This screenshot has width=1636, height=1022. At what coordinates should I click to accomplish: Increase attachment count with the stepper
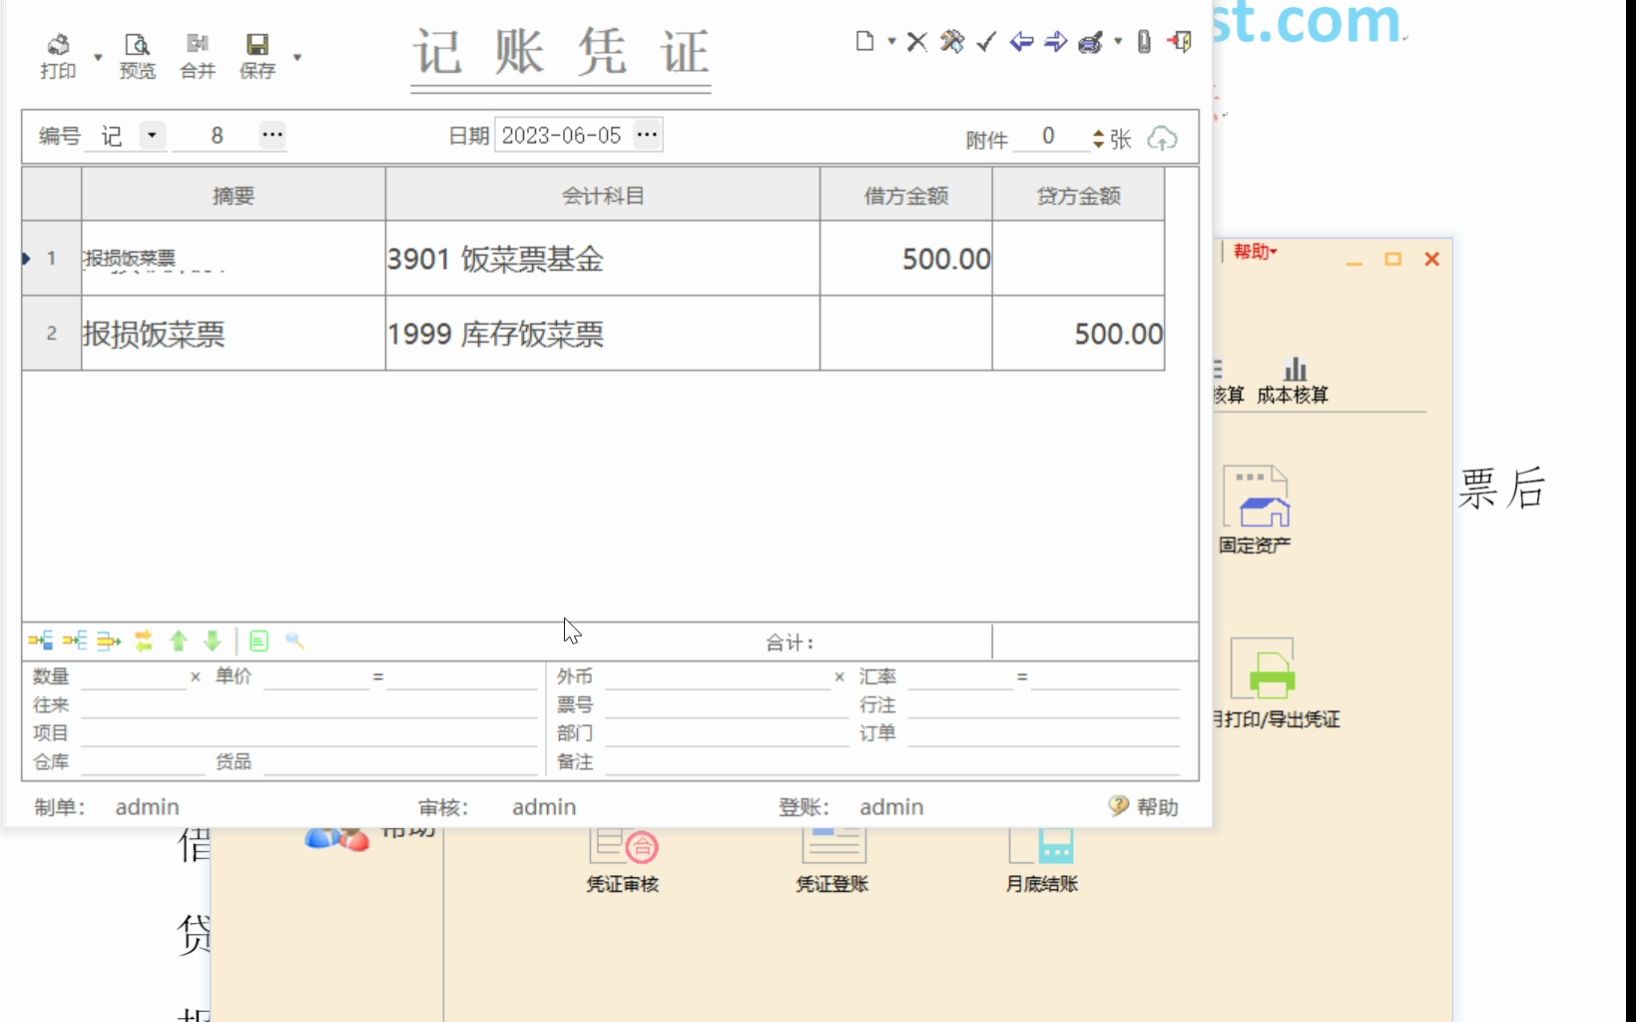pyautogui.click(x=1098, y=133)
